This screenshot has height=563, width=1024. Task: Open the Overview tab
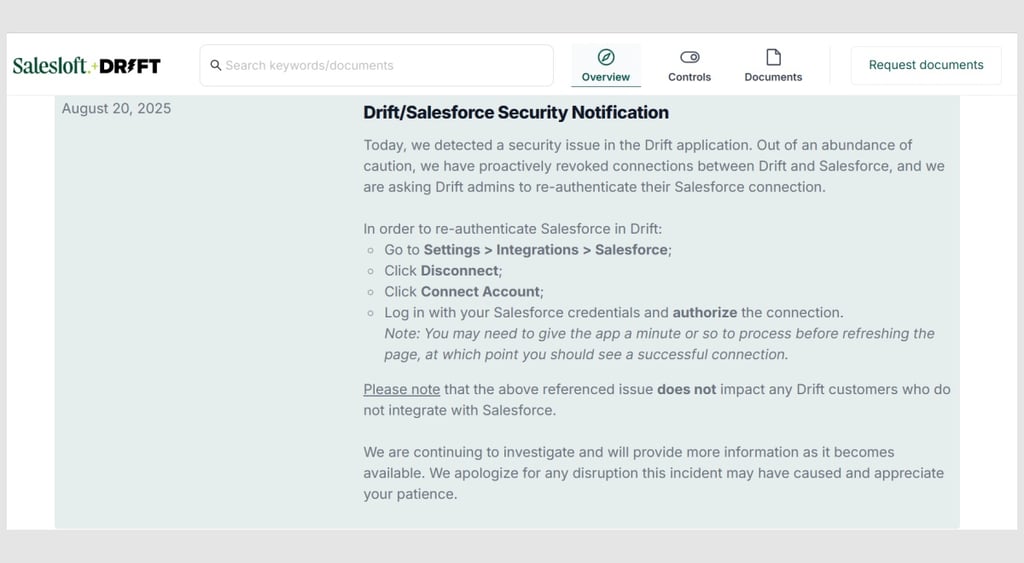pyautogui.click(x=606, y=65)
